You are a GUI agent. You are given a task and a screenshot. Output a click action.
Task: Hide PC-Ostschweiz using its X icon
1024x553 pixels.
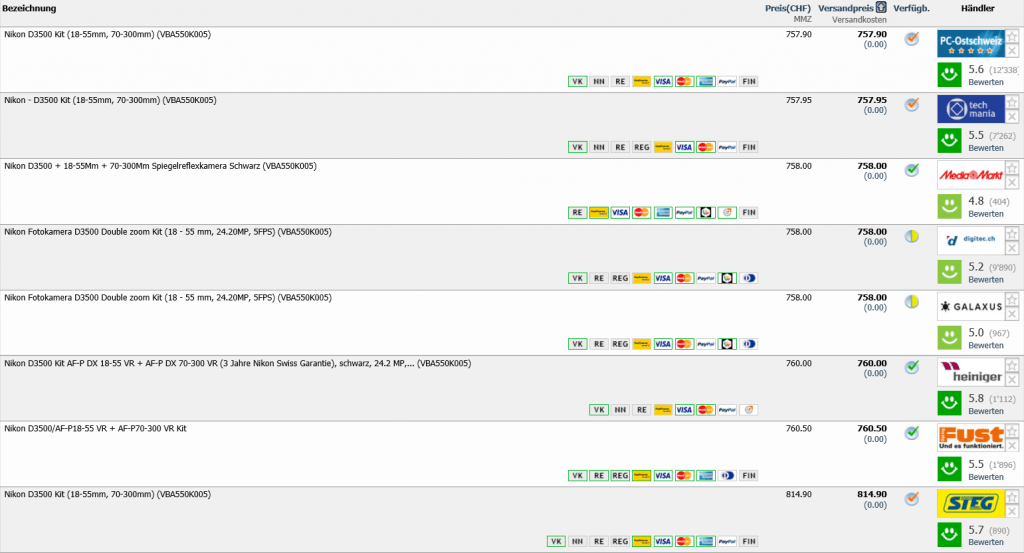pos(1012,51)
